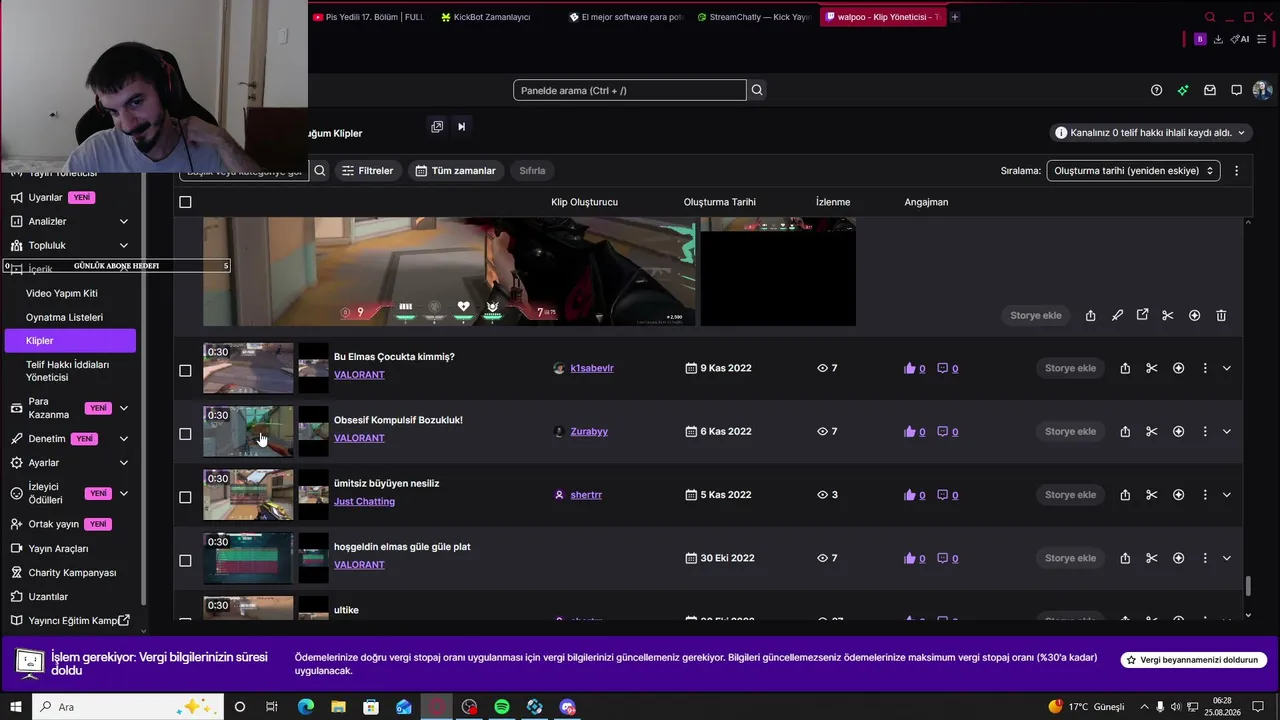The width and height of the screenshot is (1280, 720).
Task: Trim the 'Bu Elmas Çocukta kimmiş?' clip with scissors
Action: click(x=1152, y=368)
